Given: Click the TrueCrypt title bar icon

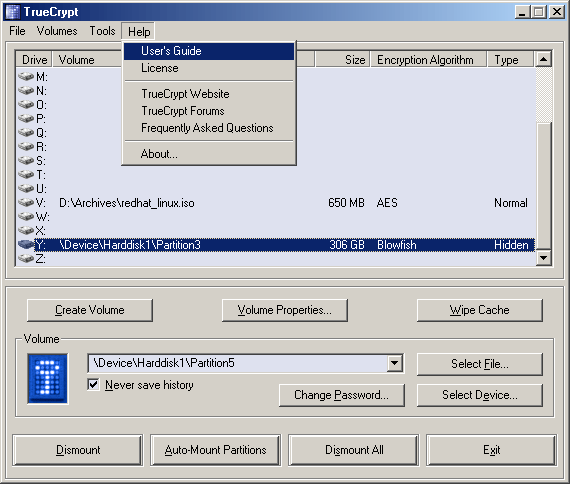Looking at the screenshot, I should click(x=12, y=12).
